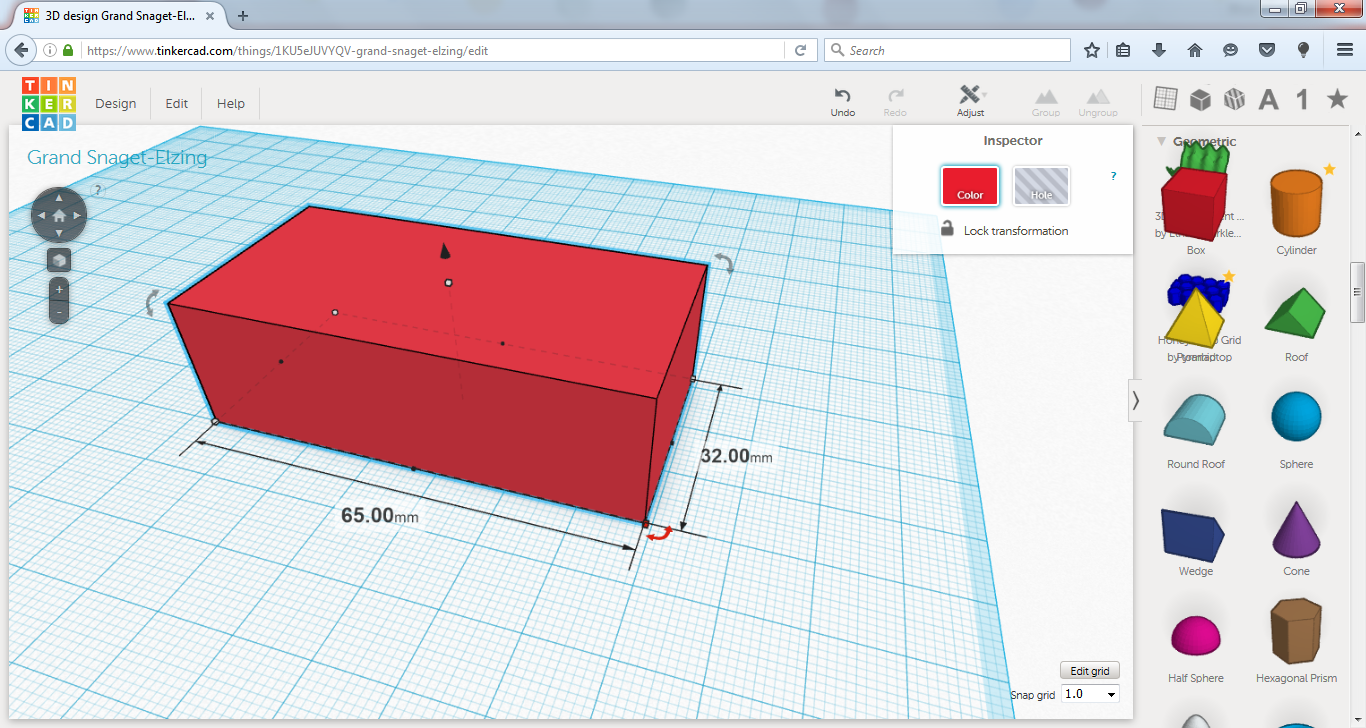Zoom out with the minus button

tap(59, 312)
